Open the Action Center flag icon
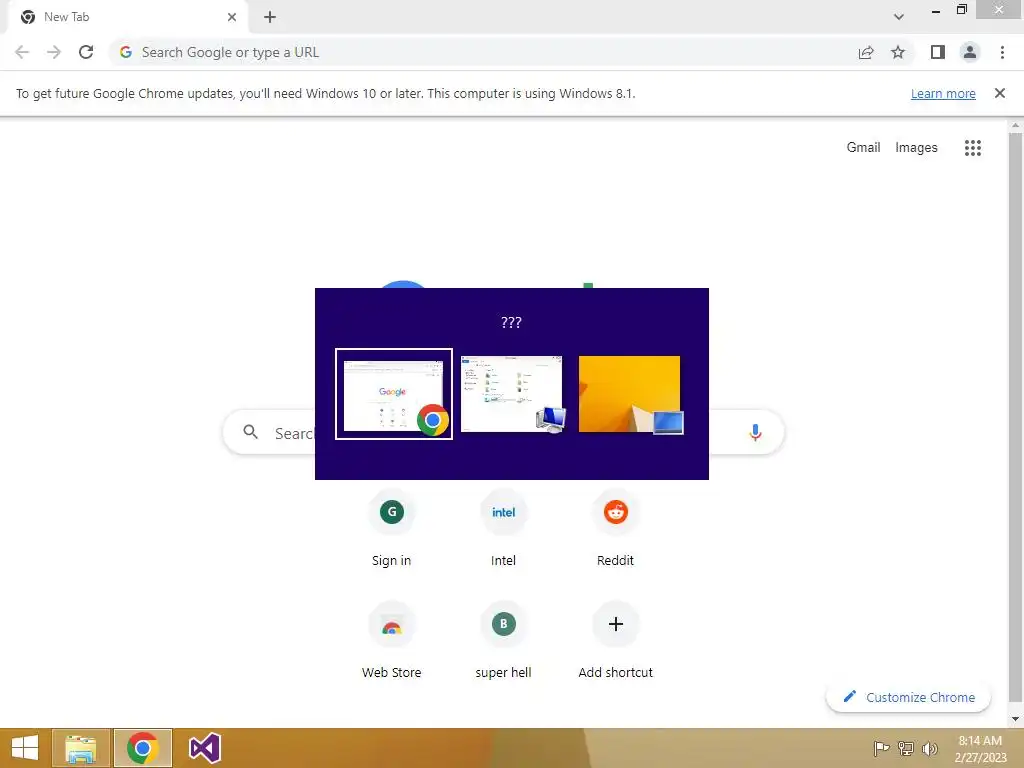The image size is (1024, 768). (x=881, y=748)
